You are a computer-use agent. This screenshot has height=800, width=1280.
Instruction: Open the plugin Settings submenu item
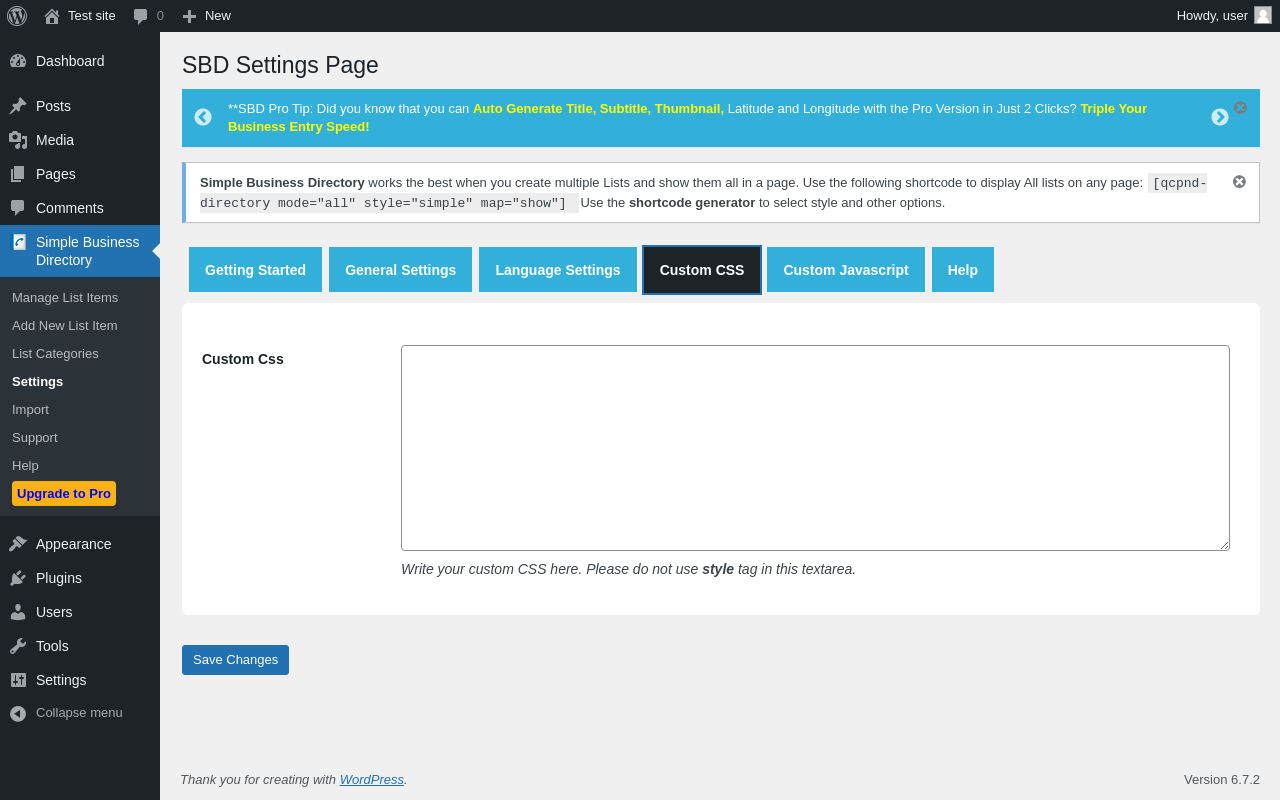(x=37, y=381)
